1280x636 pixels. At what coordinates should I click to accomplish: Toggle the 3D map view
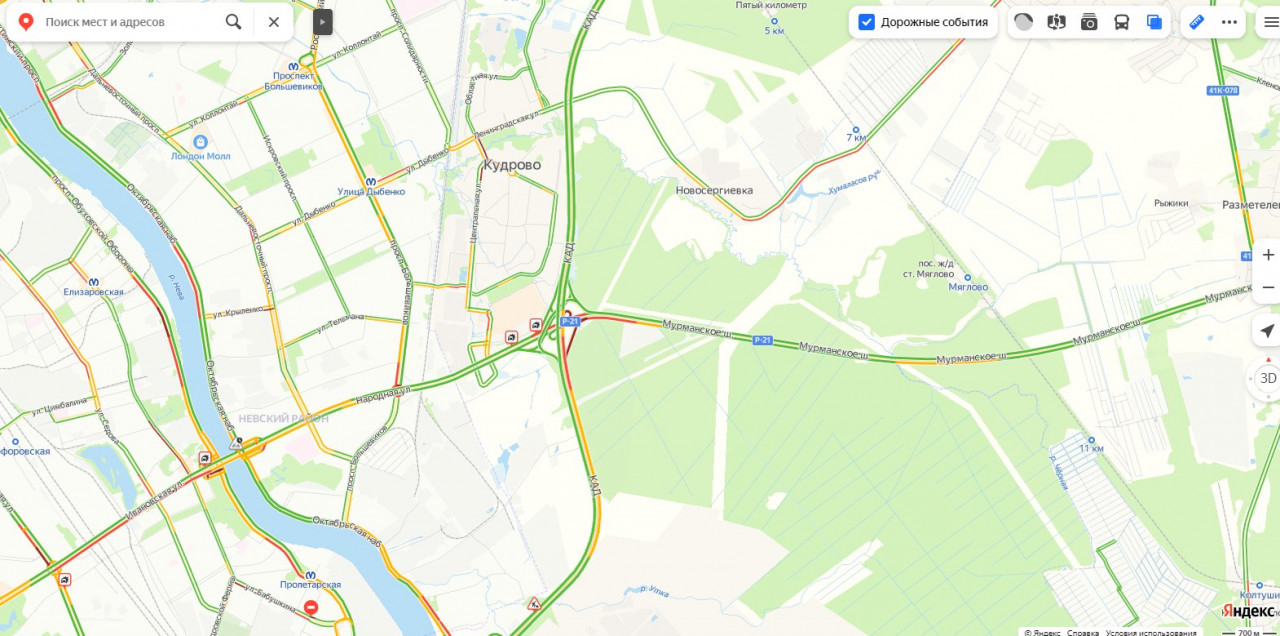(1268, 378)
